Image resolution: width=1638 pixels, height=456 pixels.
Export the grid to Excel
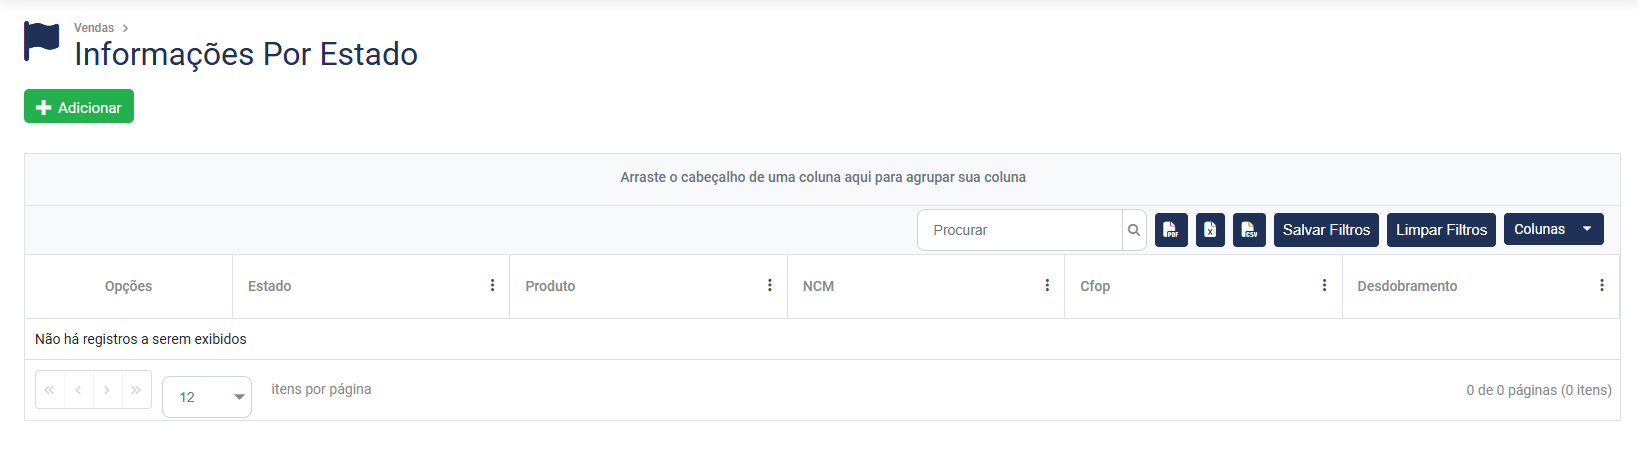[1210, 230]
